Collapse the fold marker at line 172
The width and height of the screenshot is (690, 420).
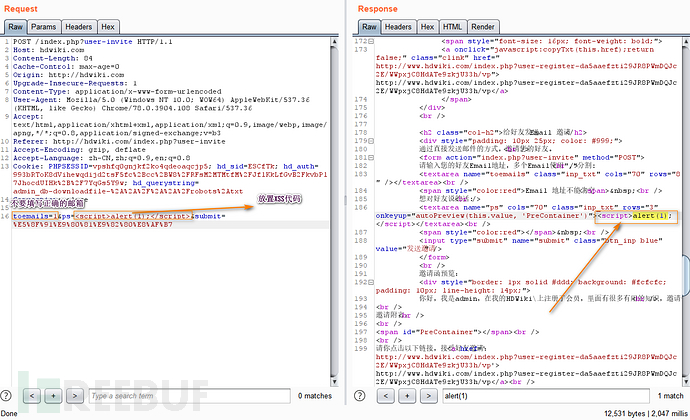pos(371,41)
